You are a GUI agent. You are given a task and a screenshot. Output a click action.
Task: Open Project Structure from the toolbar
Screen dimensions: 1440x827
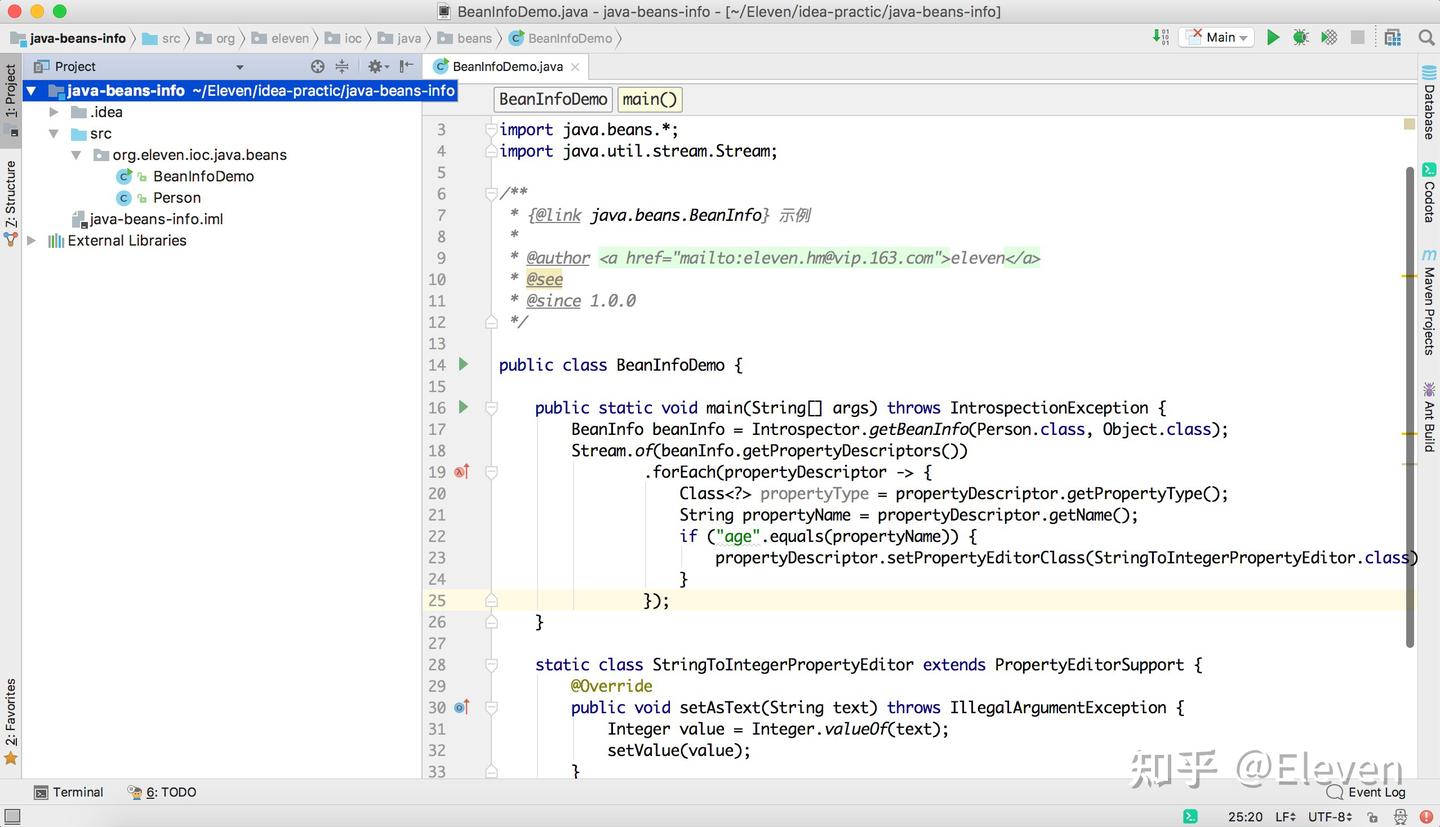tap(1393, 38)
